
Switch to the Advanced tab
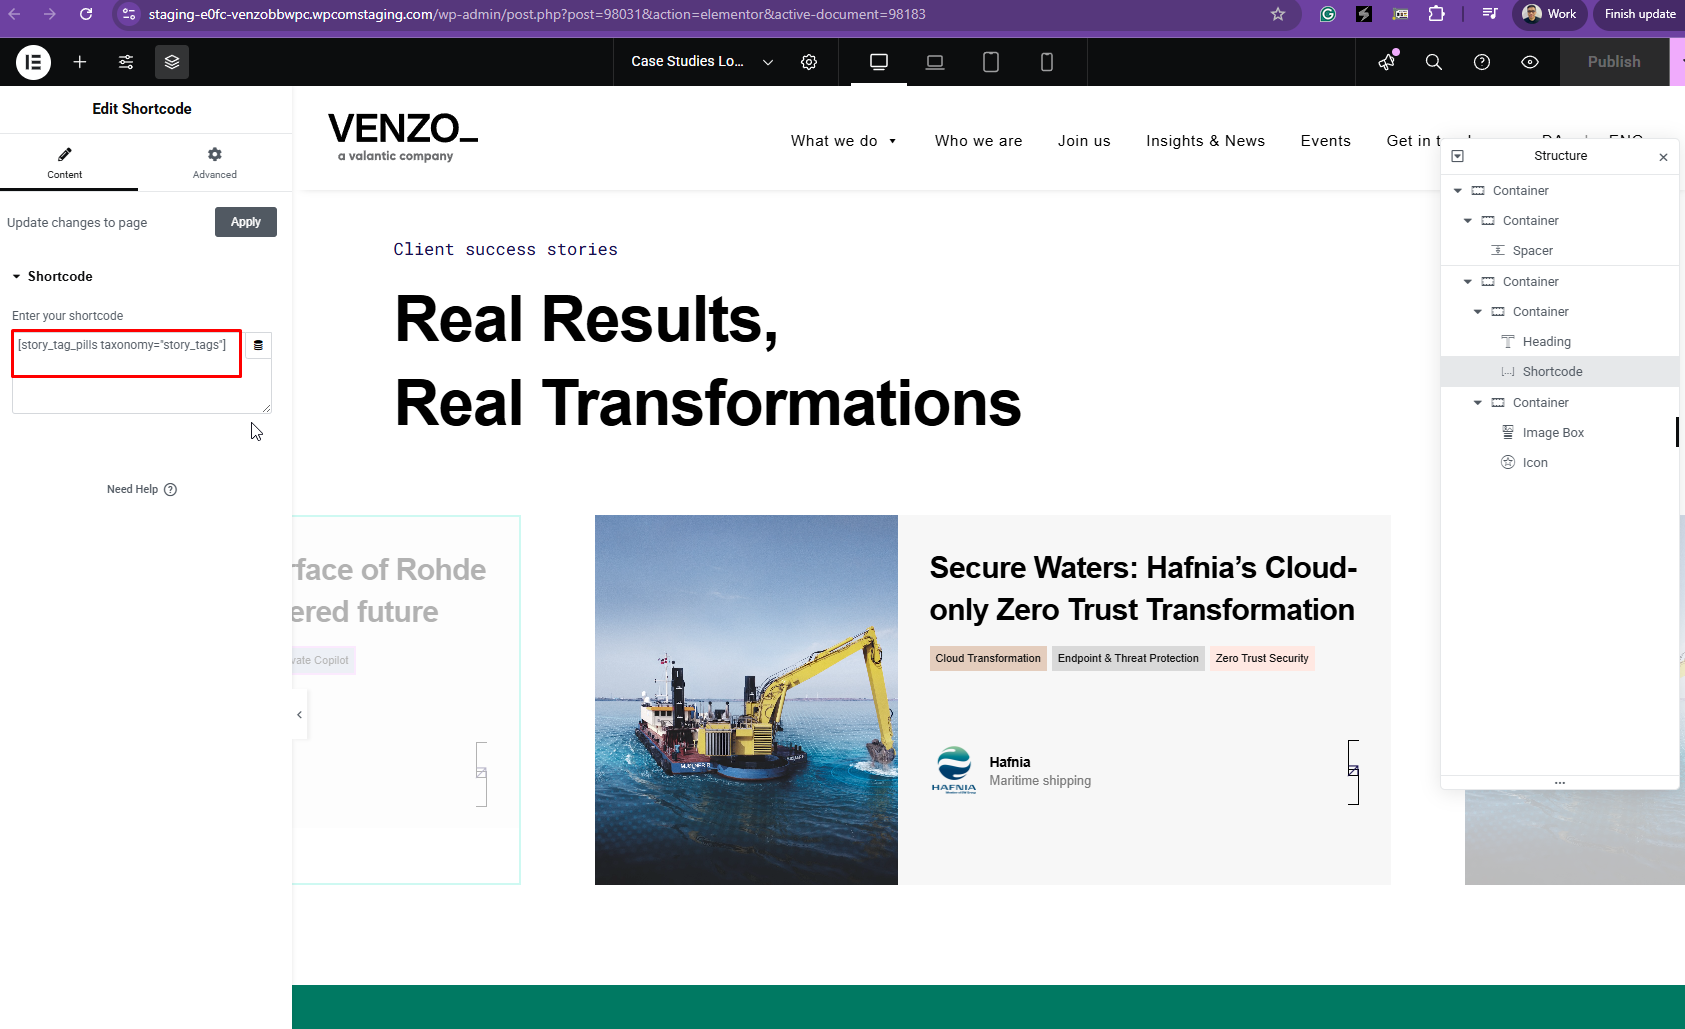click(x=215, y=162)
